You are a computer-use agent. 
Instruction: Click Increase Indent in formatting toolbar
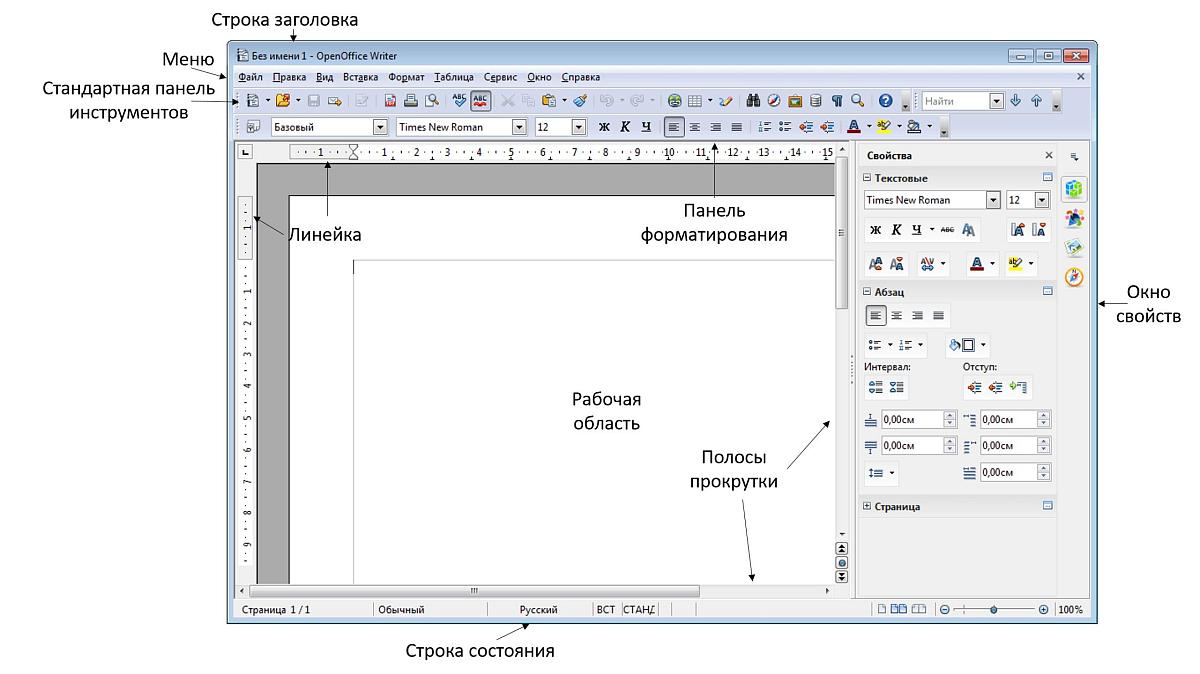[826, 127]
